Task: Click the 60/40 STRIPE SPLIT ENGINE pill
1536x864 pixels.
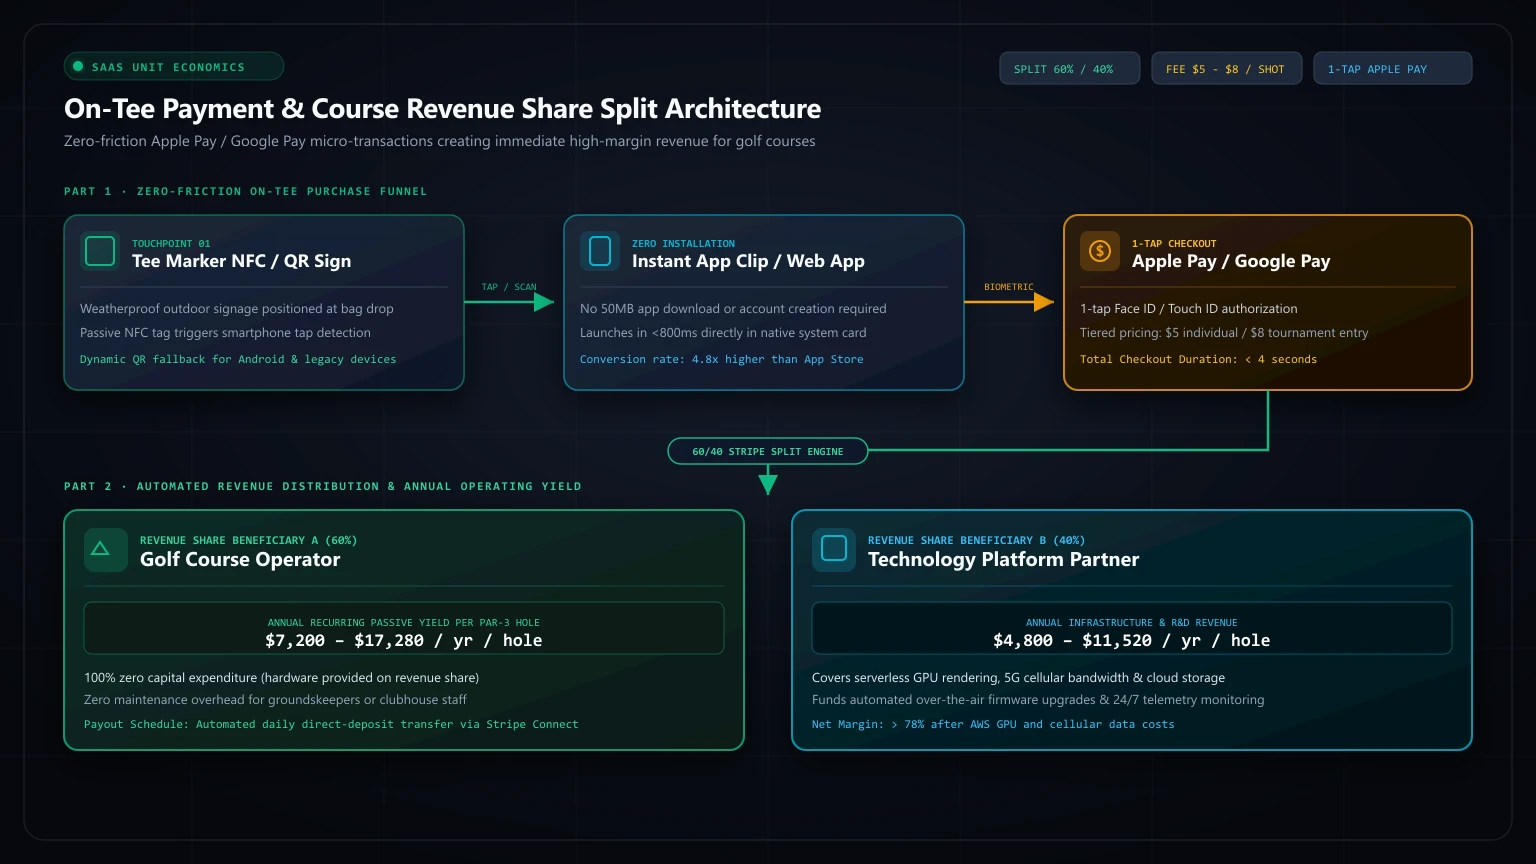Action: (x=768, y=452)
